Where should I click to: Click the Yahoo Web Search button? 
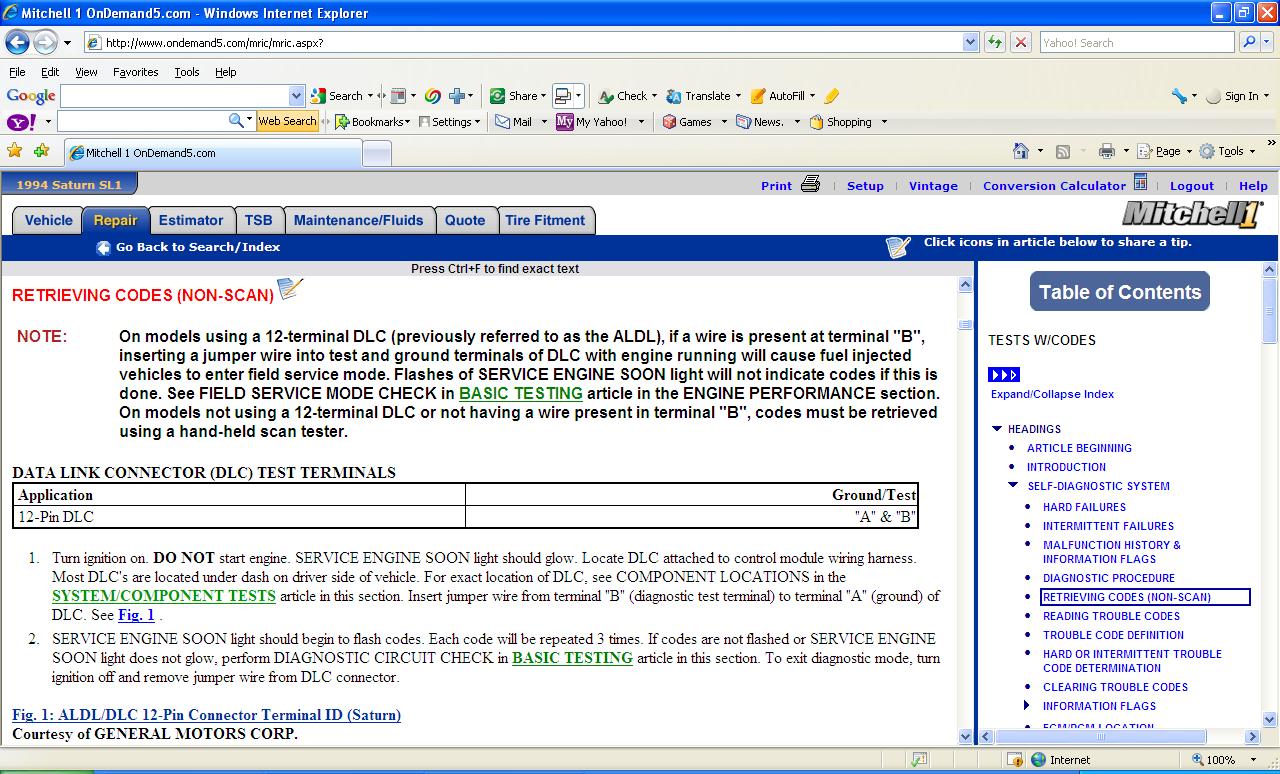[x=287, y=121]
